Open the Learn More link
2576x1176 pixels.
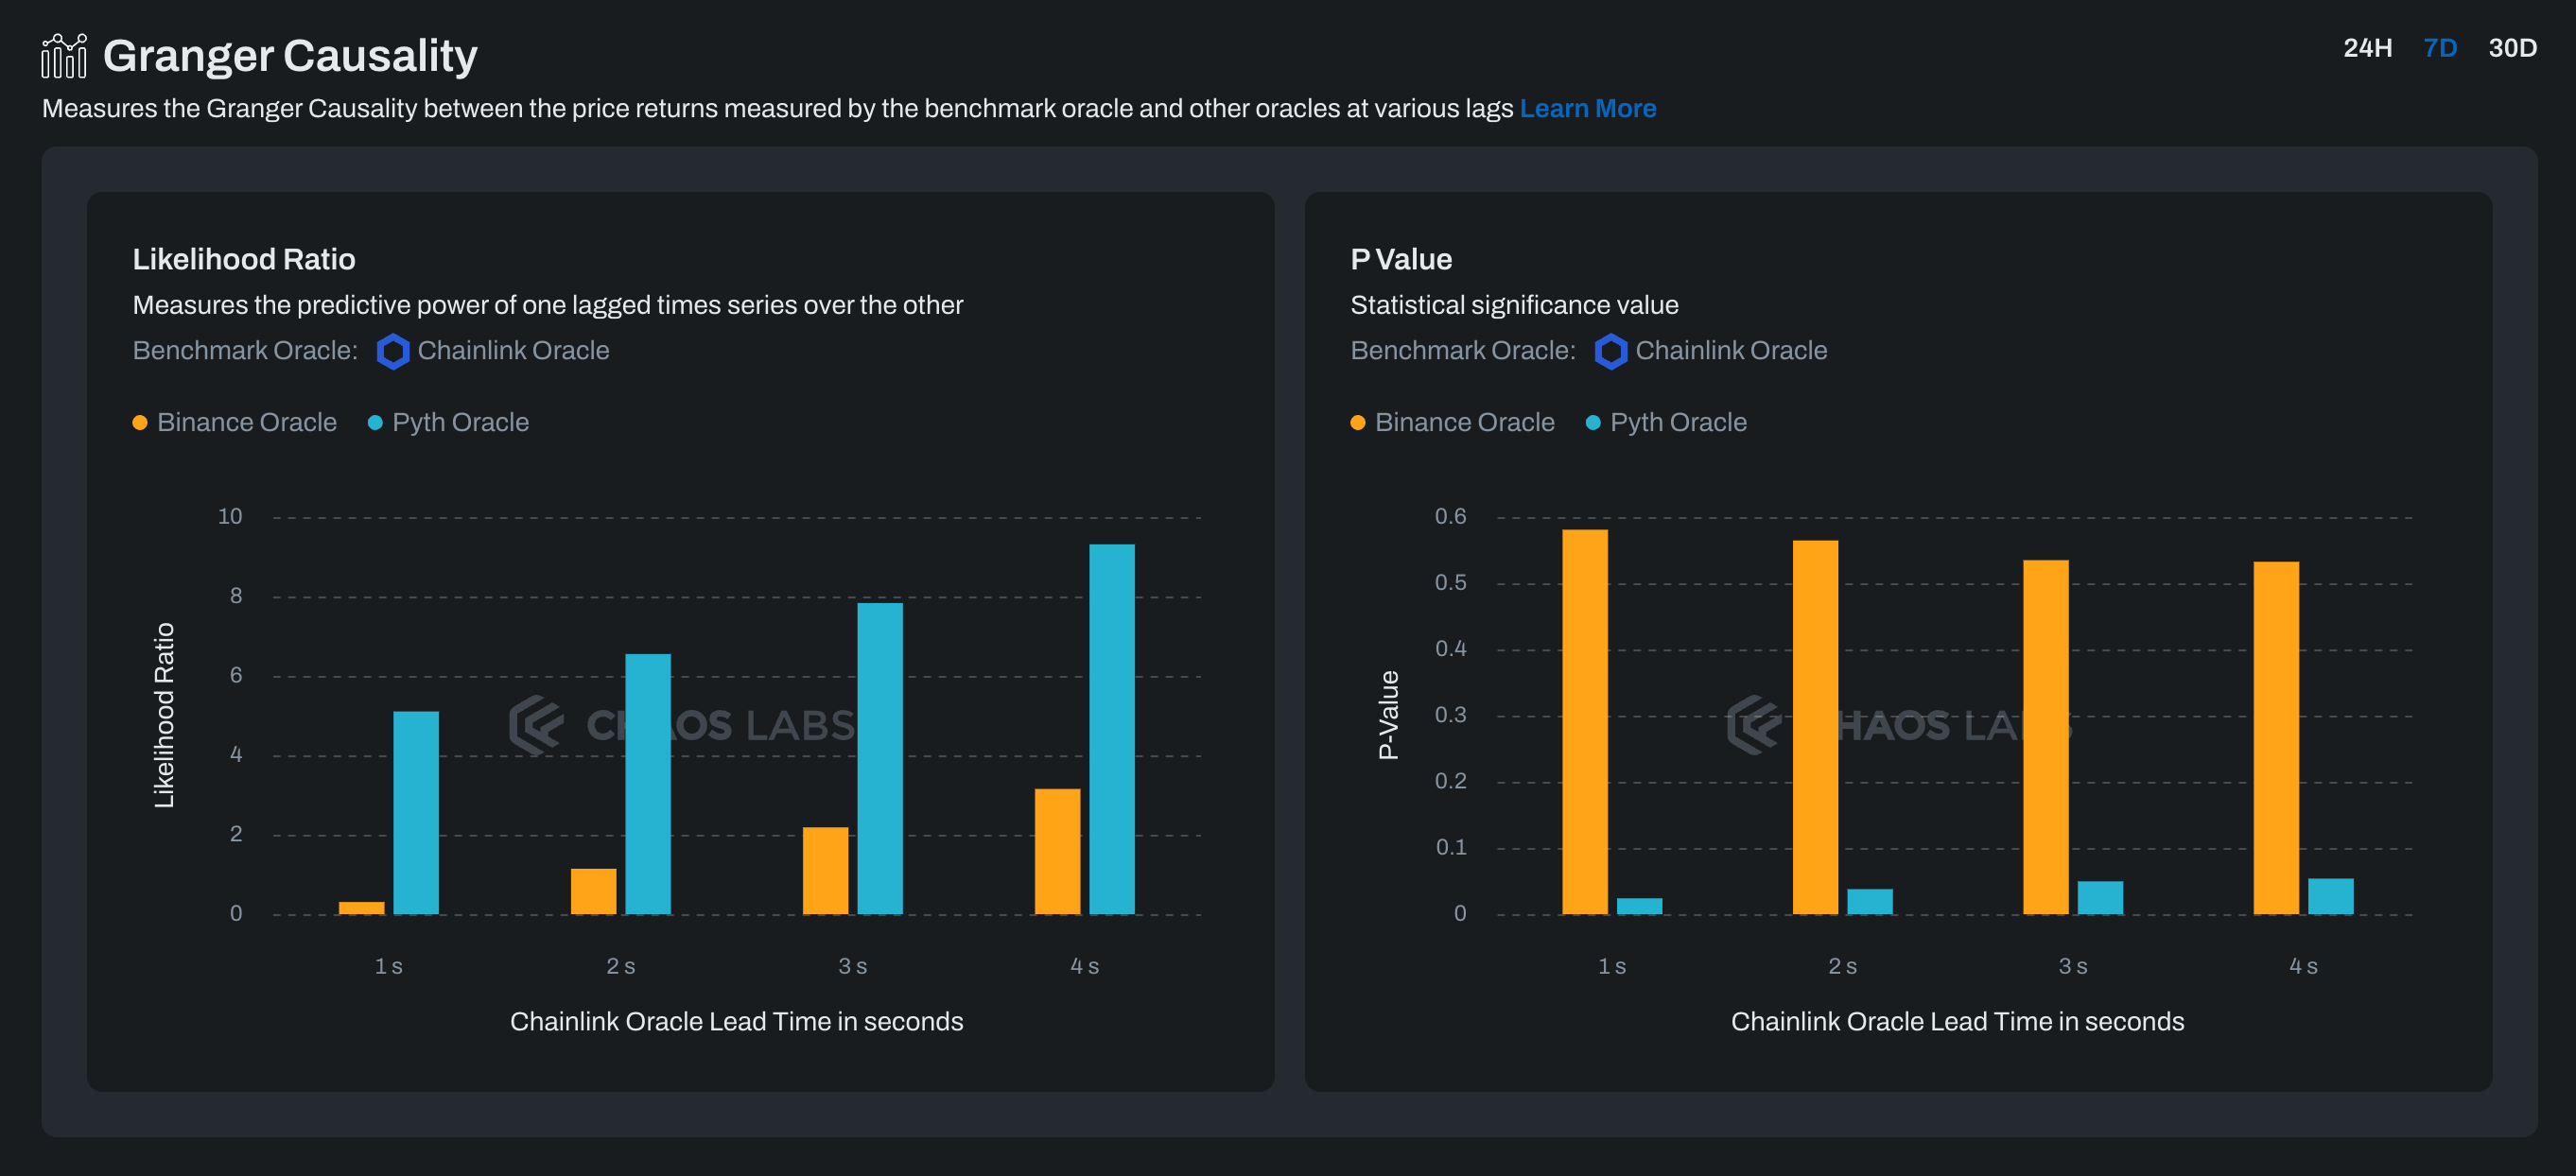[1587, 108]
